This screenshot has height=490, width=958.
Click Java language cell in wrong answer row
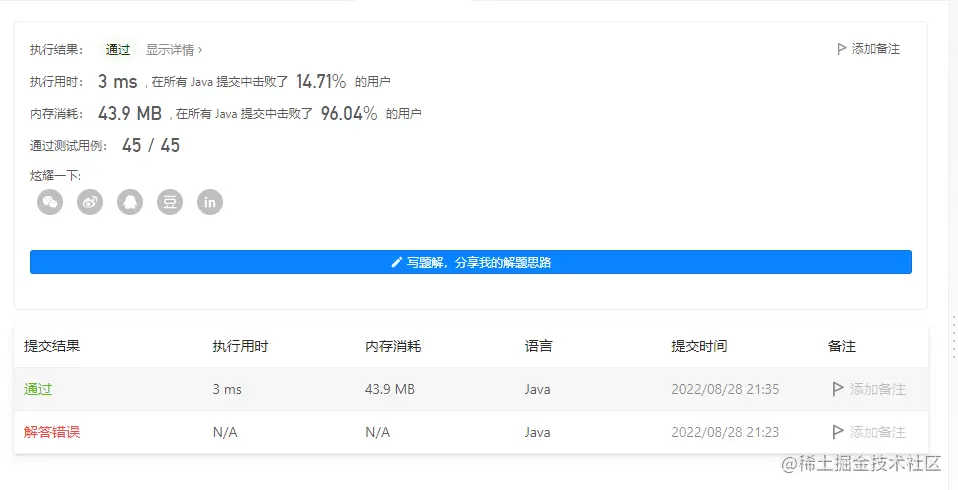pos(538,432)
